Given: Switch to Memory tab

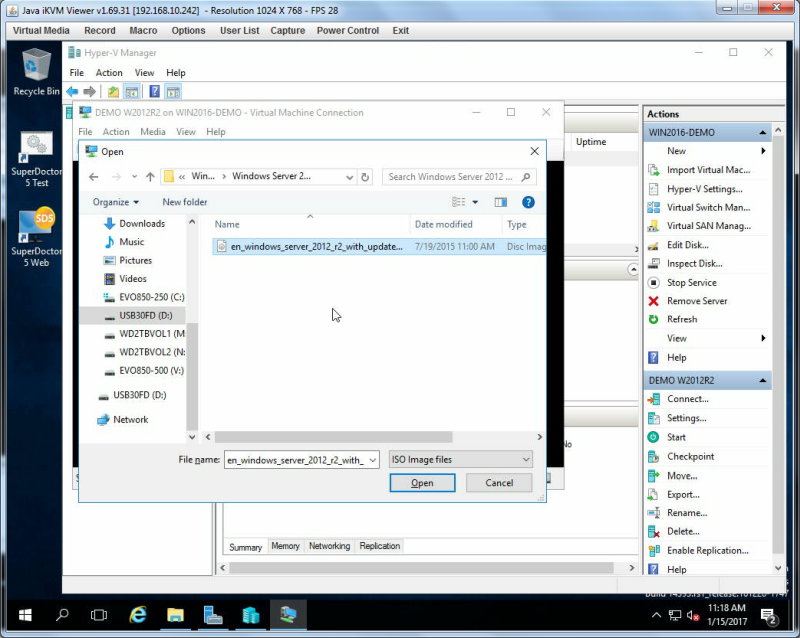Looking at the screenshot, I should pyautogui.click(x=285, y=546).
